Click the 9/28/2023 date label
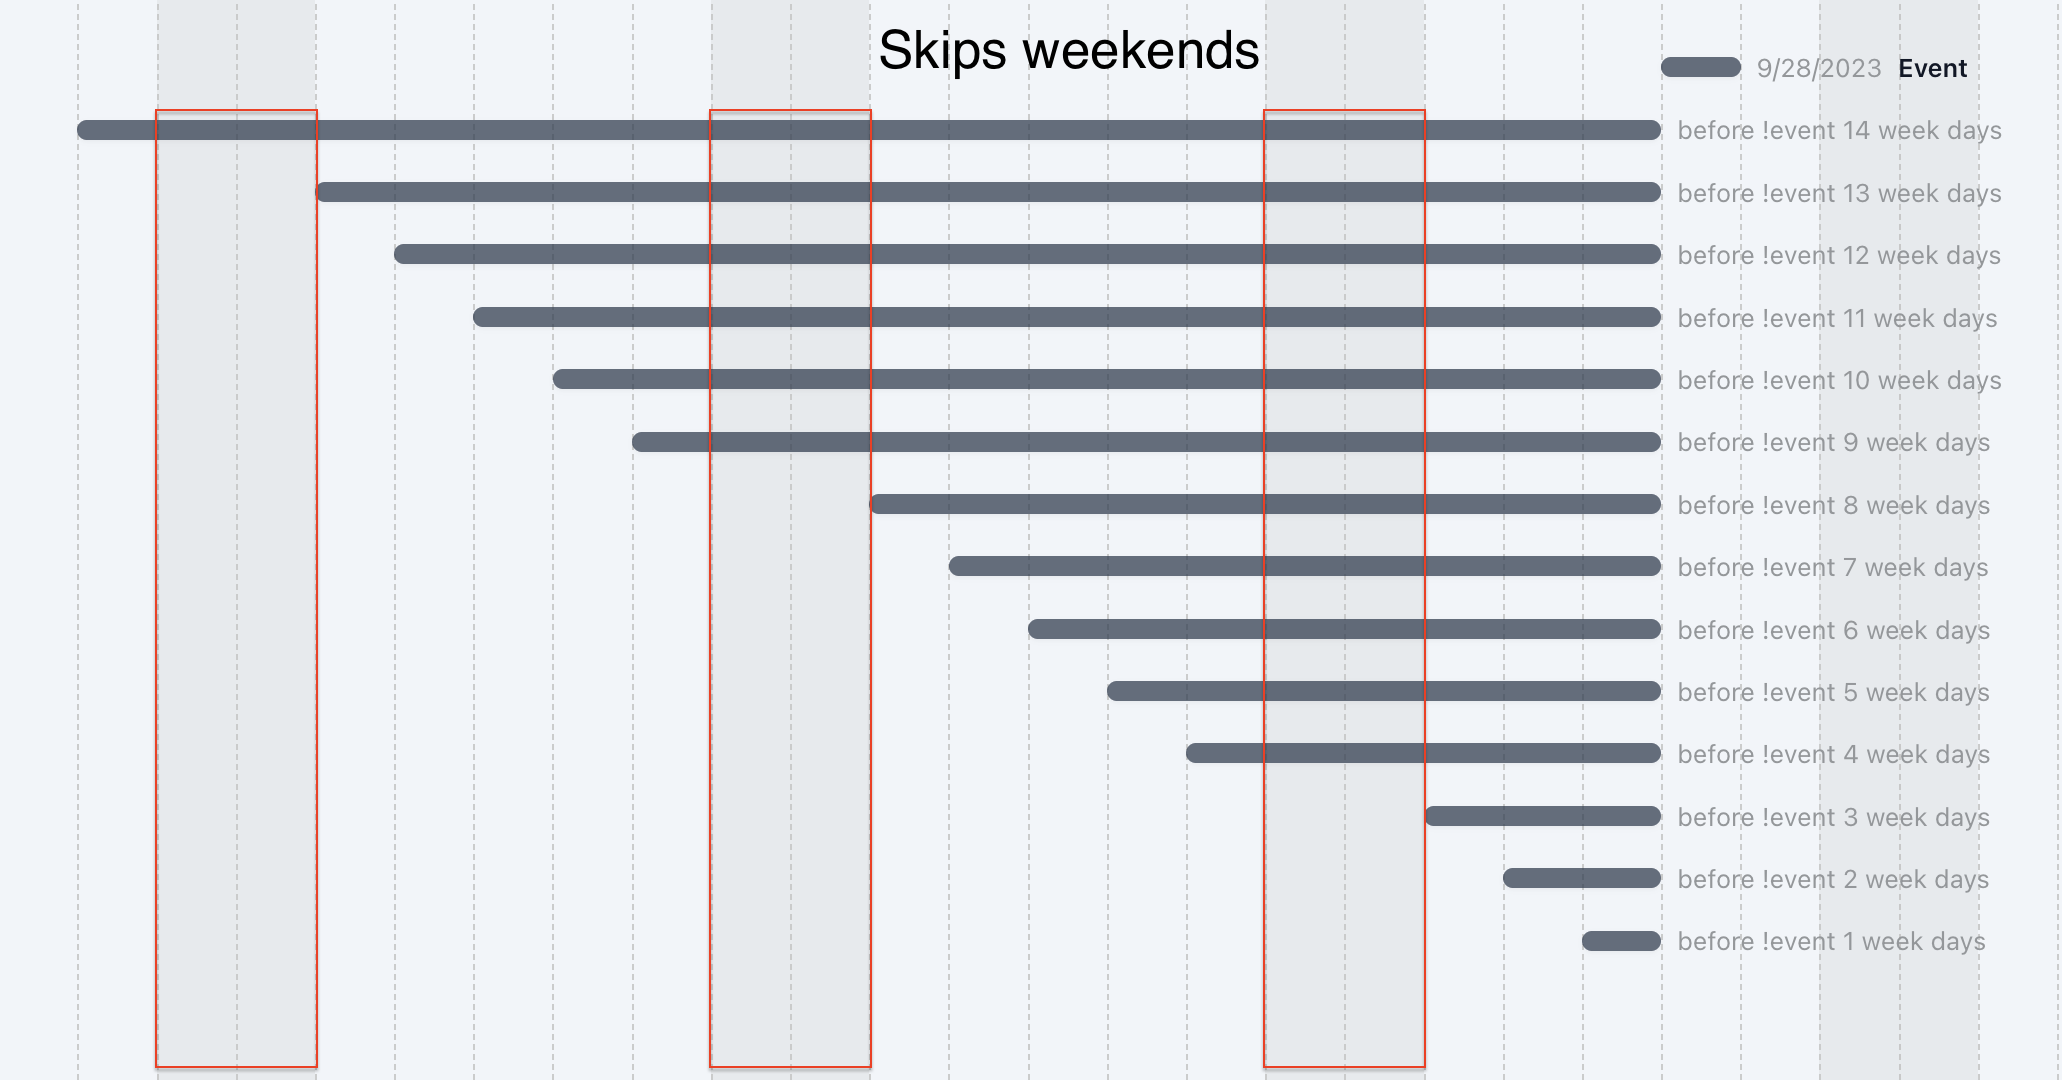 (1819, 68)
